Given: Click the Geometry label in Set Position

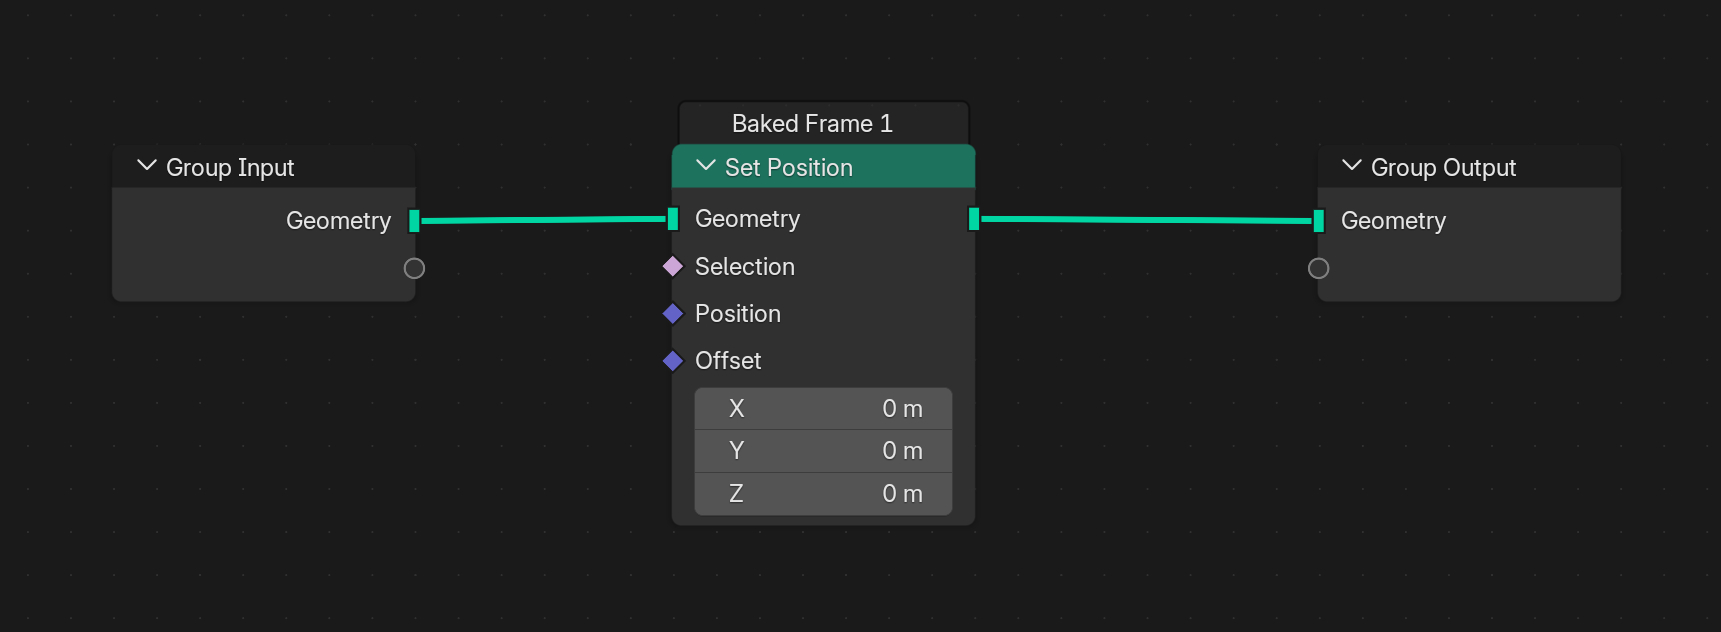Looking at the screenshot, I should coord(747,219).
